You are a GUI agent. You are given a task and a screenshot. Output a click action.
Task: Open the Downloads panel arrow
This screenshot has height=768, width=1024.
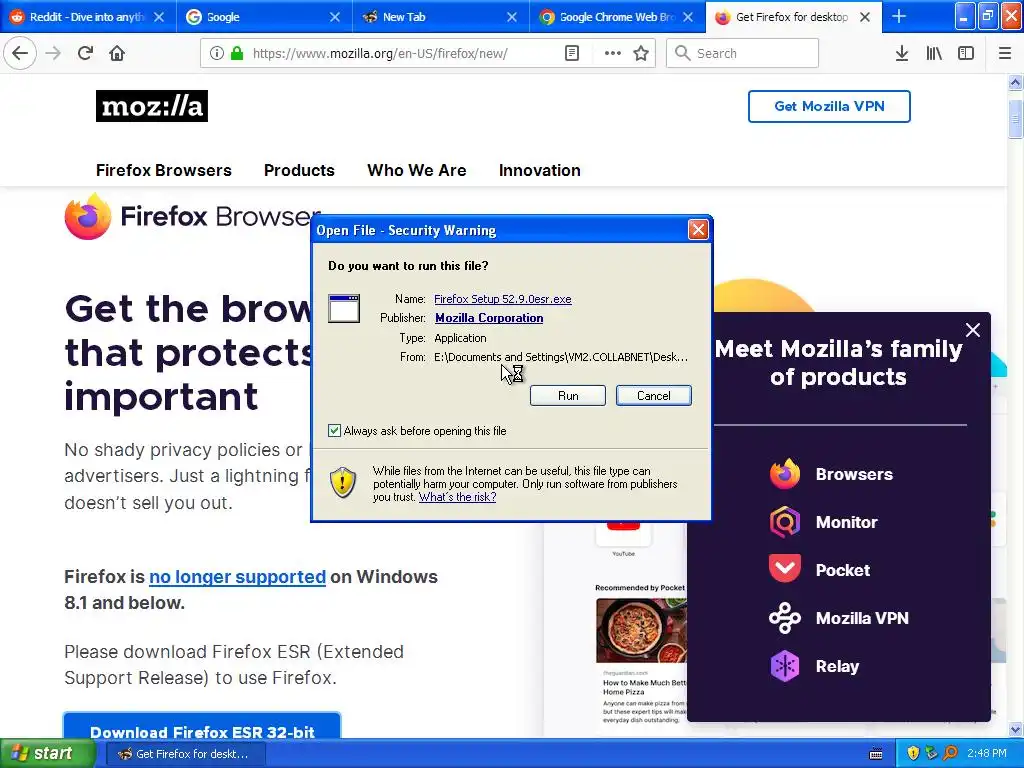(x=902, y=53)
